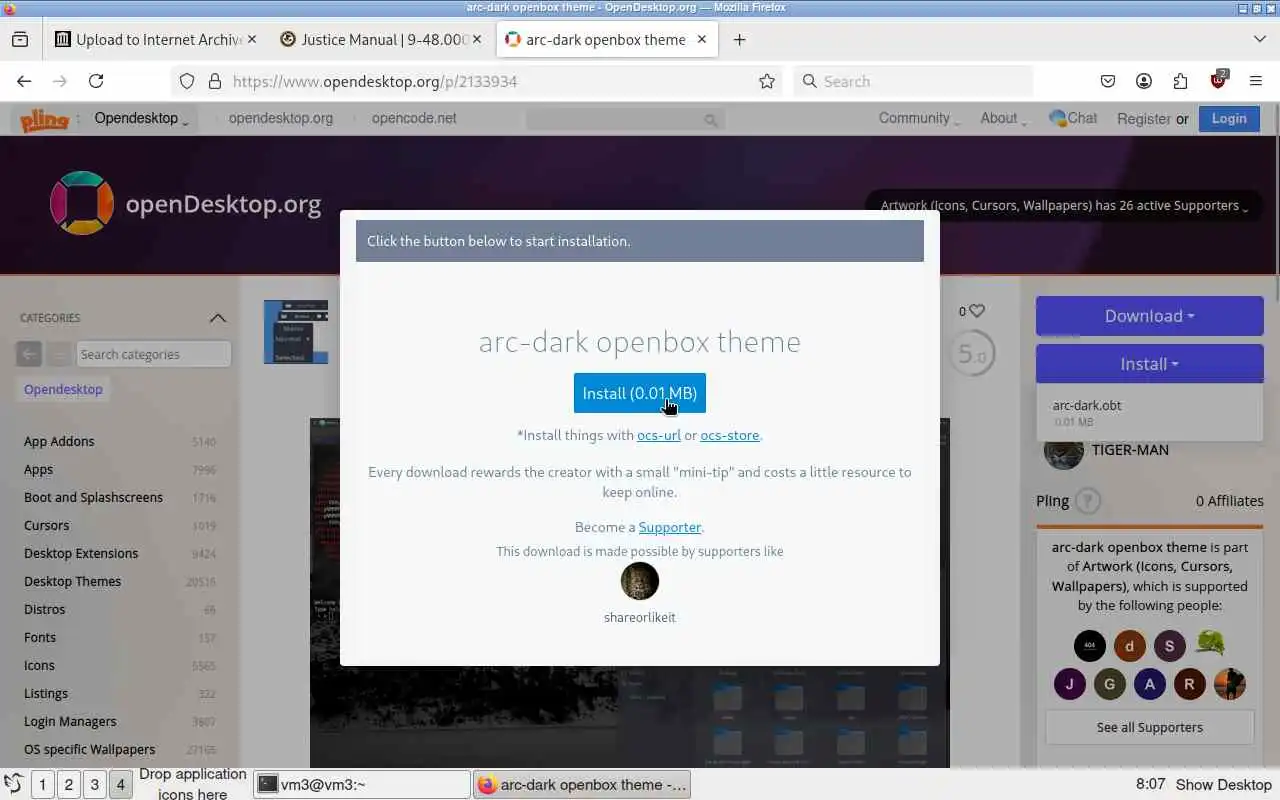Click the theme thumbnail preview image

point(296,331)
